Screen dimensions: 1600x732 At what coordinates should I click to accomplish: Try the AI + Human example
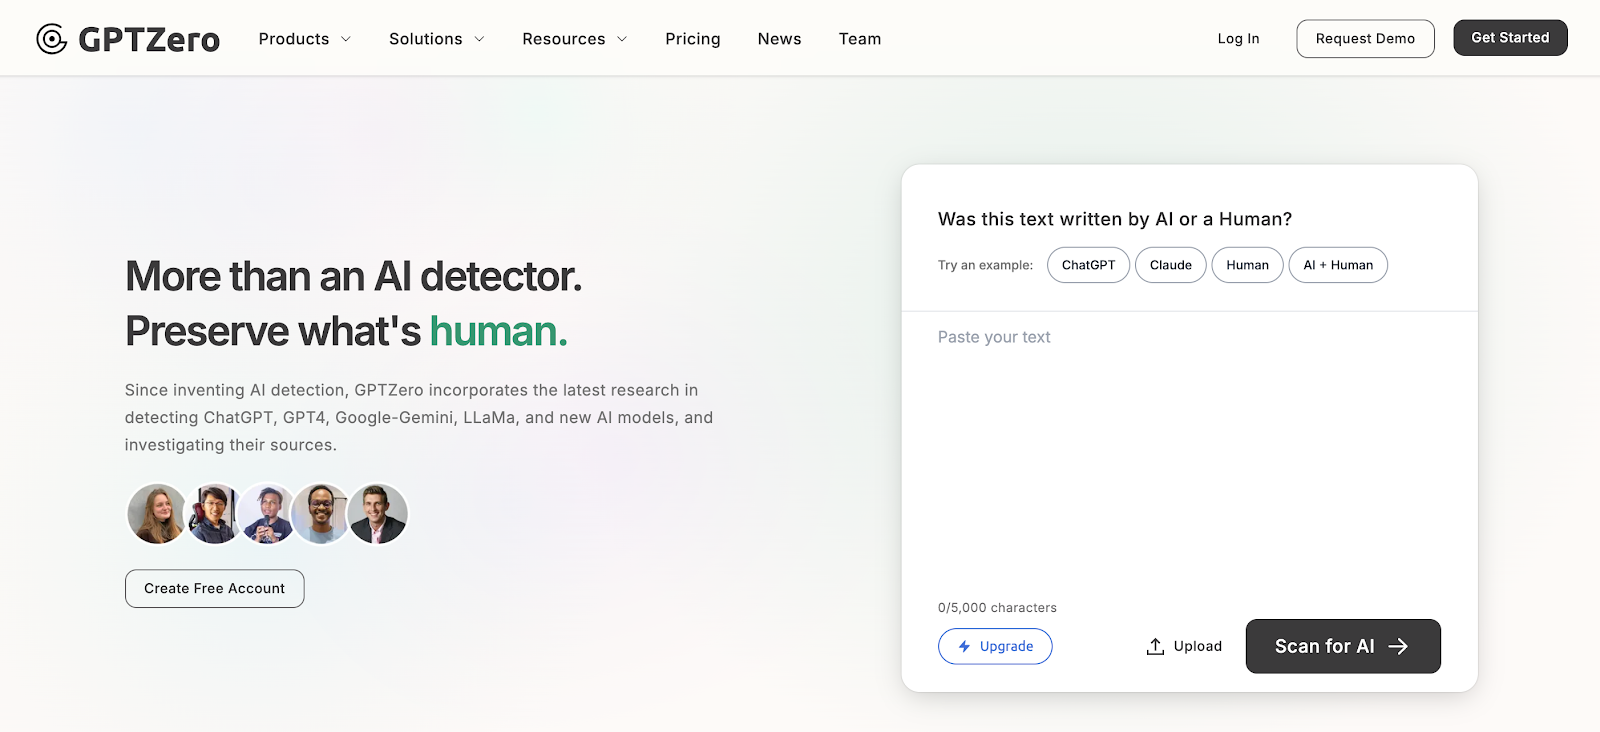1338,265
